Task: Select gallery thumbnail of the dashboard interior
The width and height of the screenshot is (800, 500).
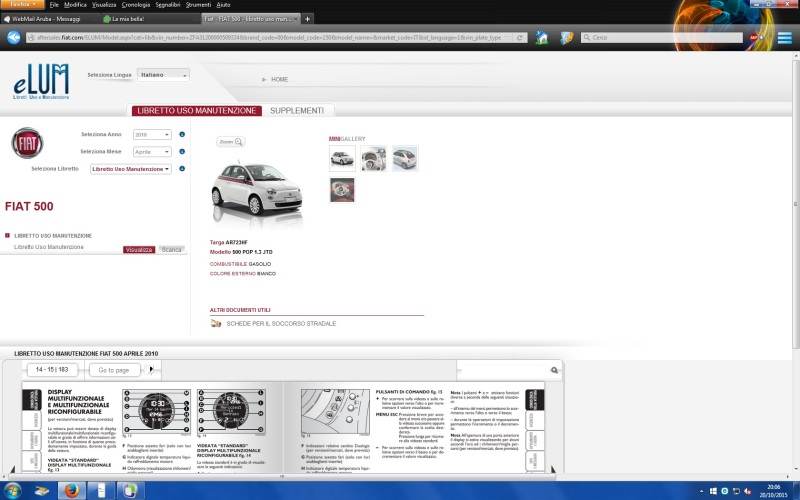Action: pyautogui.click(x=373, y=158)
